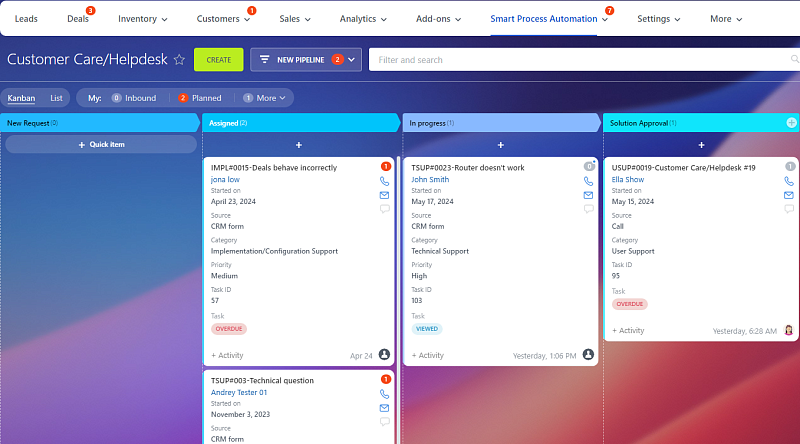Image resolution: width=800 pixels, height=444 pixels.
Task: Add item in In progress column
Action: tap(501, 145)
